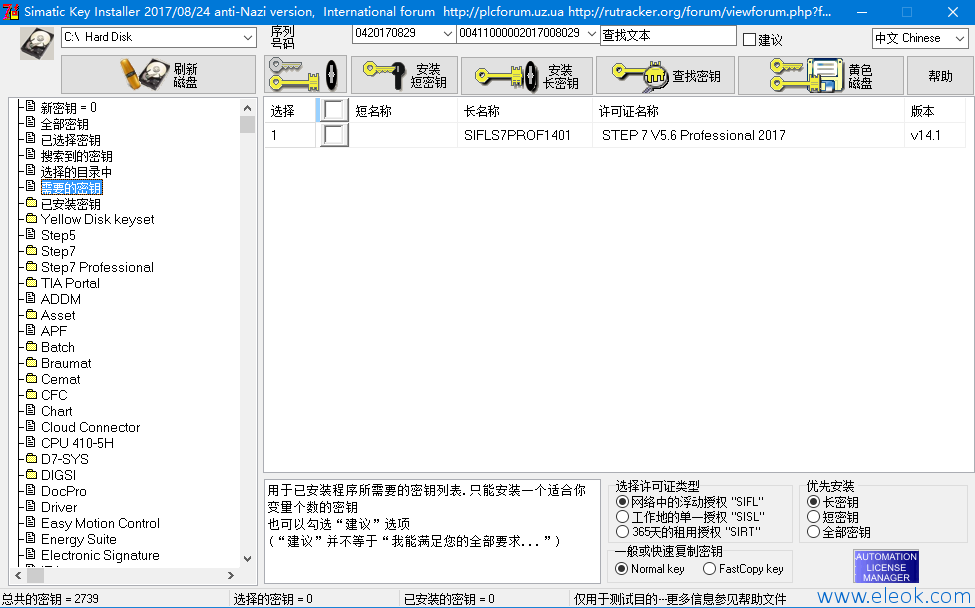Select the FastCopy key radio
This screenshot has height=608, width=975.
click(x=709, y=568)
